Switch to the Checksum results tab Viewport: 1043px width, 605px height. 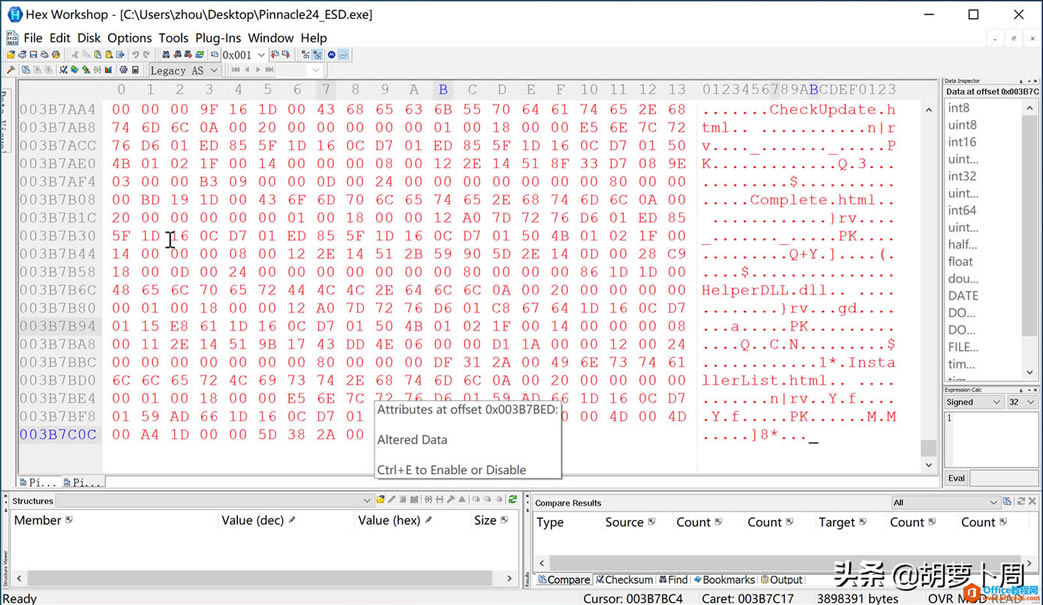click(624, 580)
